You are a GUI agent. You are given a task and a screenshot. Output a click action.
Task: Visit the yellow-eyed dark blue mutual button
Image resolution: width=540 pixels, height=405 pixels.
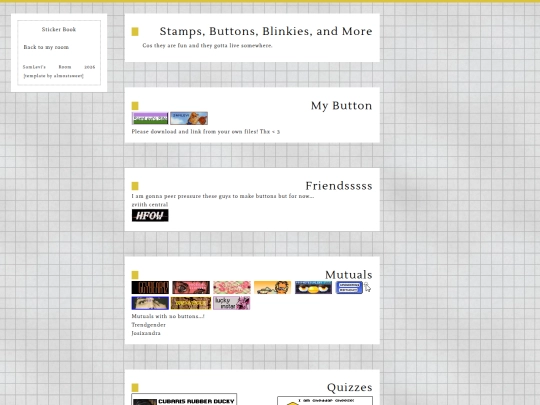click(313, 288)
